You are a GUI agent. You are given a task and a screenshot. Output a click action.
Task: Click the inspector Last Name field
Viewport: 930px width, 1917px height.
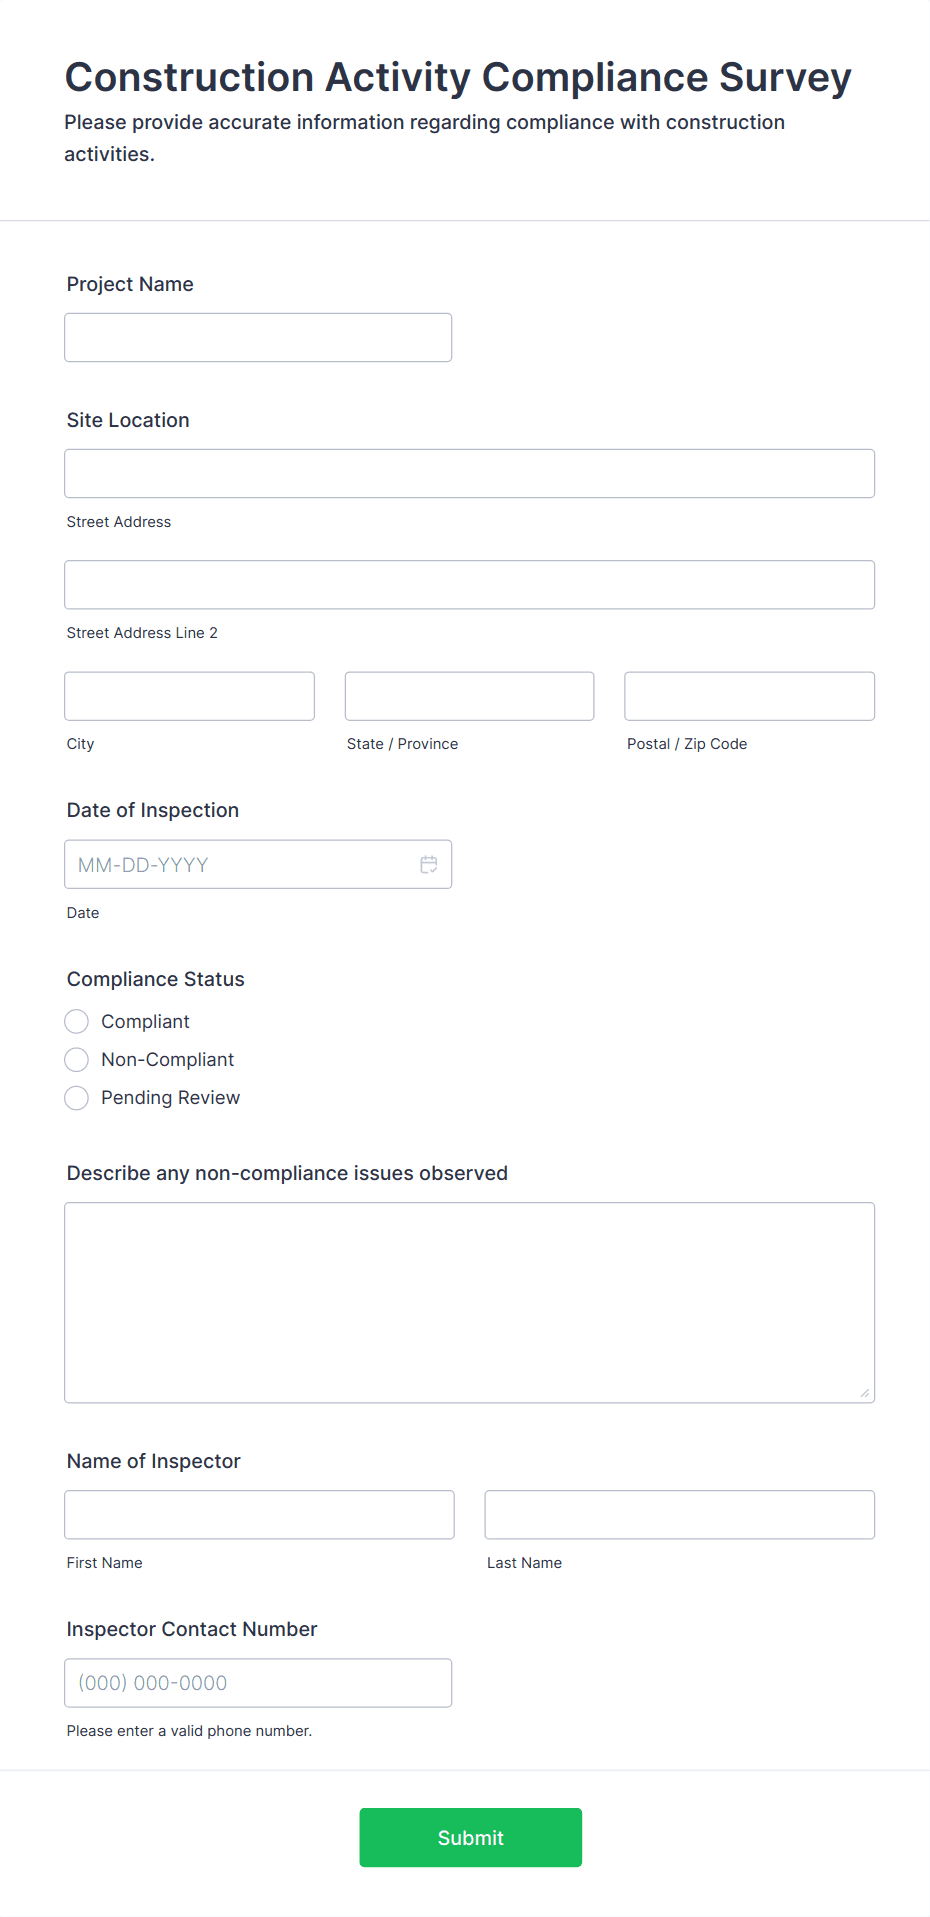click(678, 1514)
